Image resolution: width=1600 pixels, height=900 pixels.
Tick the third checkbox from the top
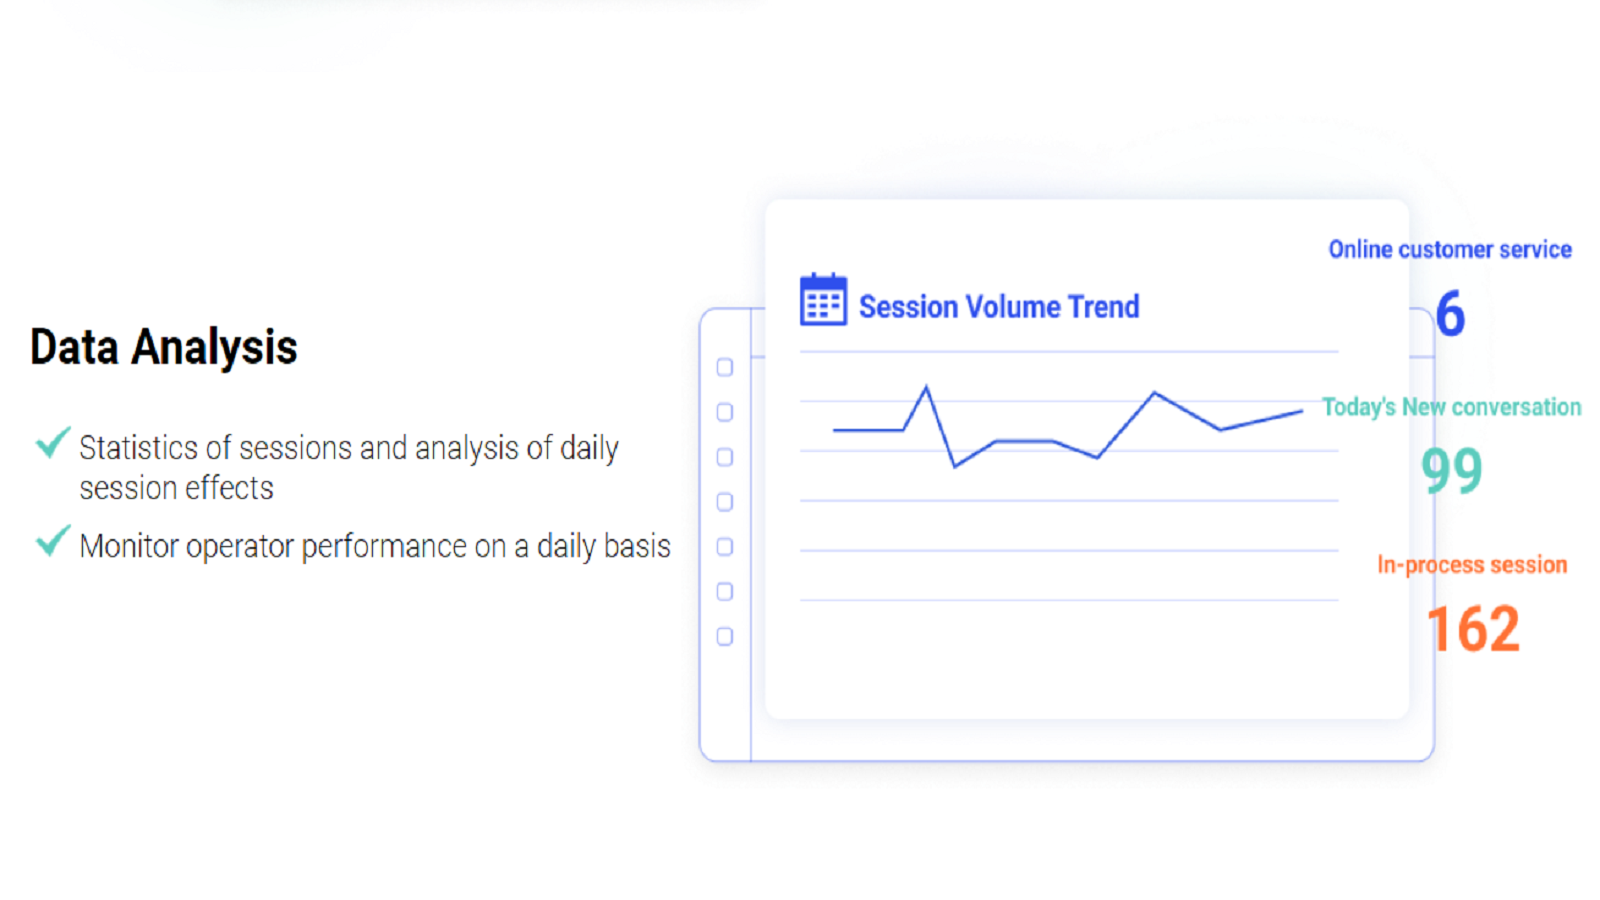[725, 457]
